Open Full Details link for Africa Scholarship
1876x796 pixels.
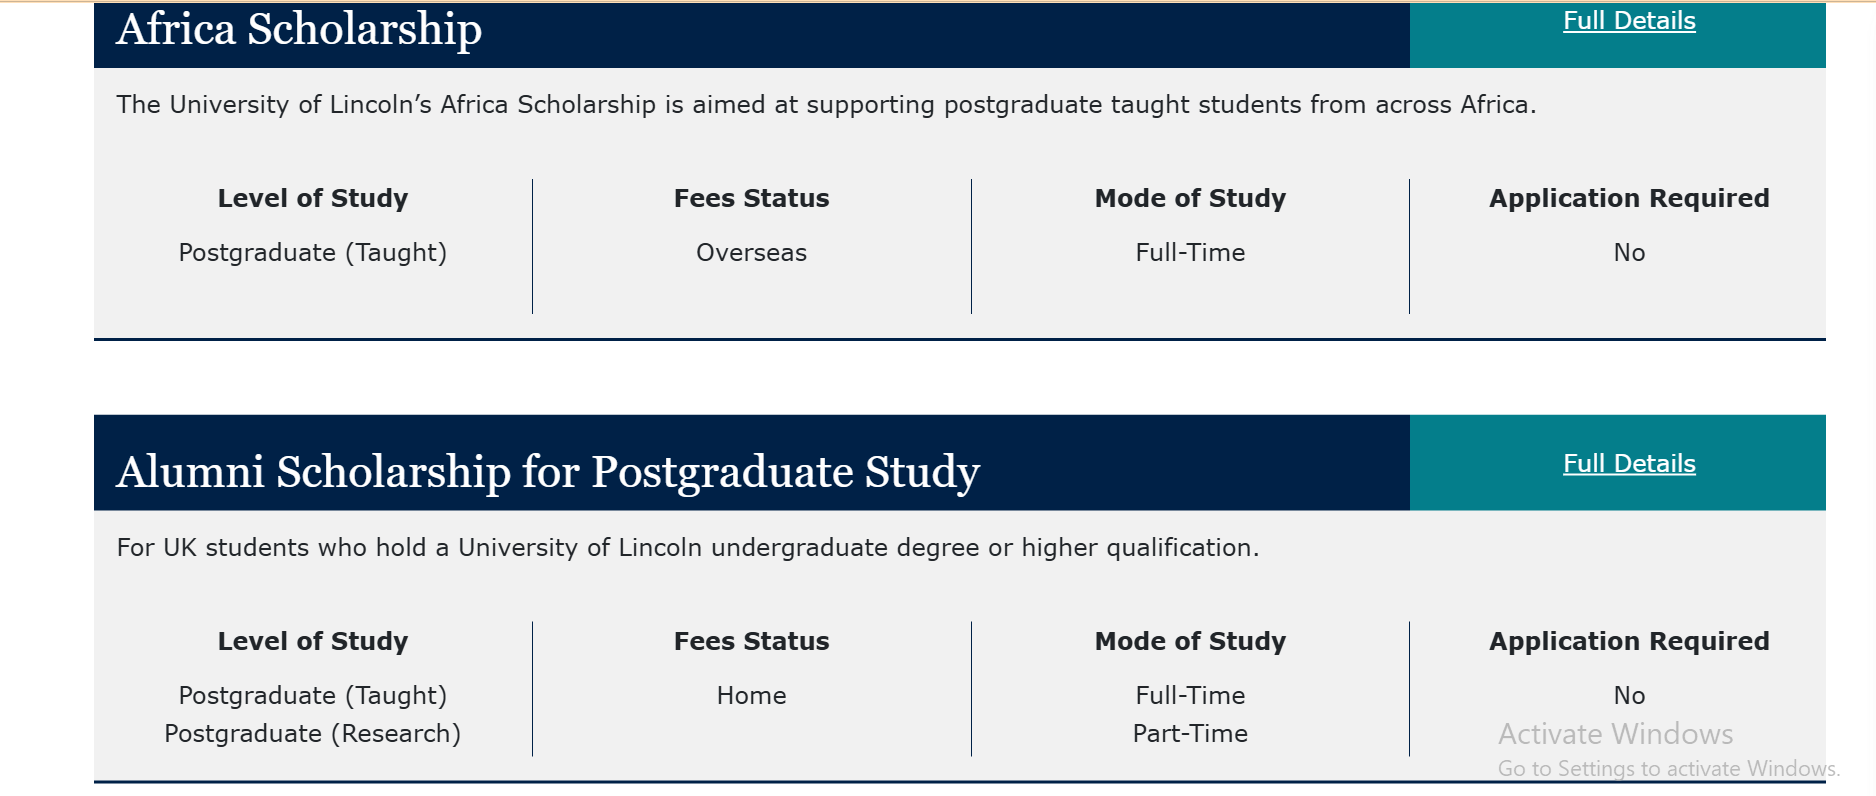click(1629, 21)
